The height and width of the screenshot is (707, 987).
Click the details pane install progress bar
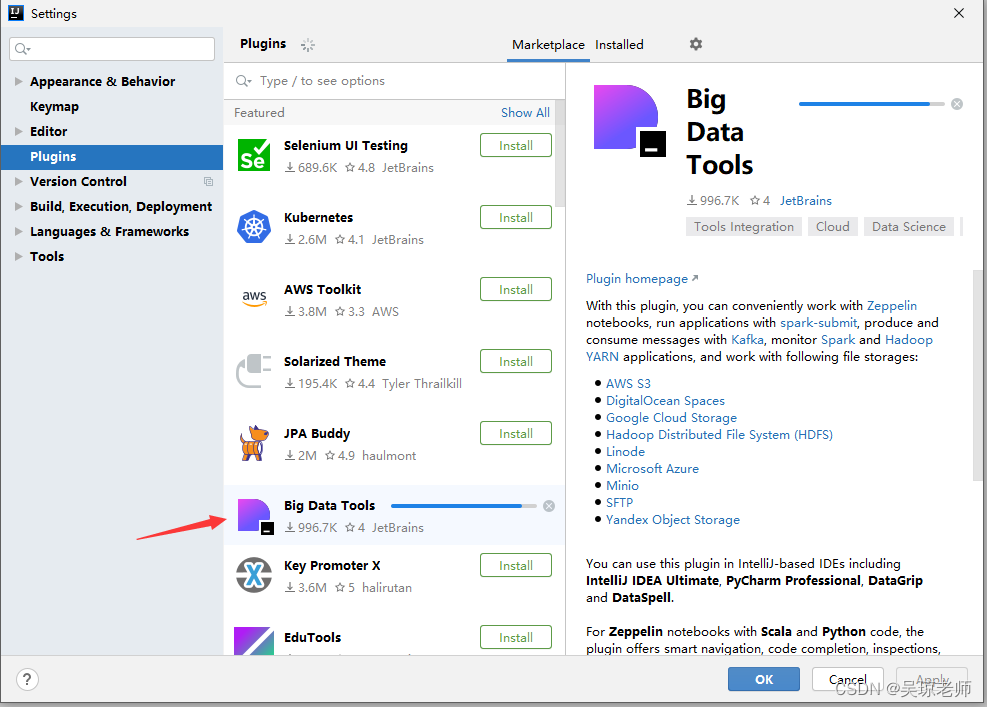pyautogui.click(x=872, y=104)
